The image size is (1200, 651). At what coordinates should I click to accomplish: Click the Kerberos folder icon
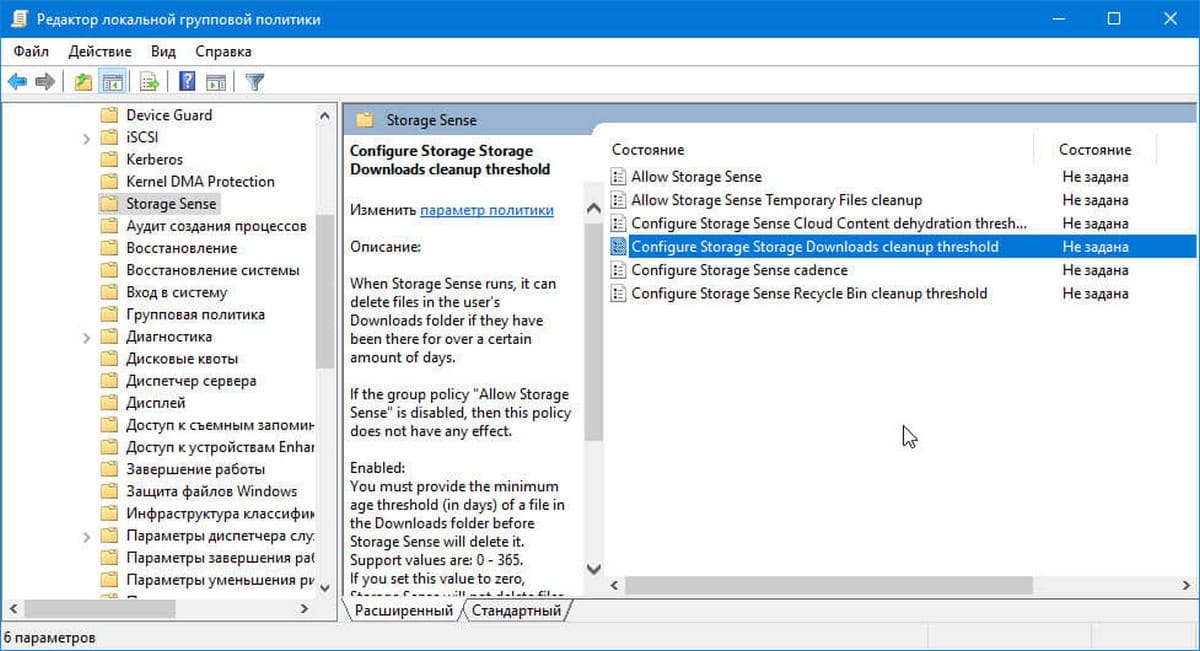(109, 159)
